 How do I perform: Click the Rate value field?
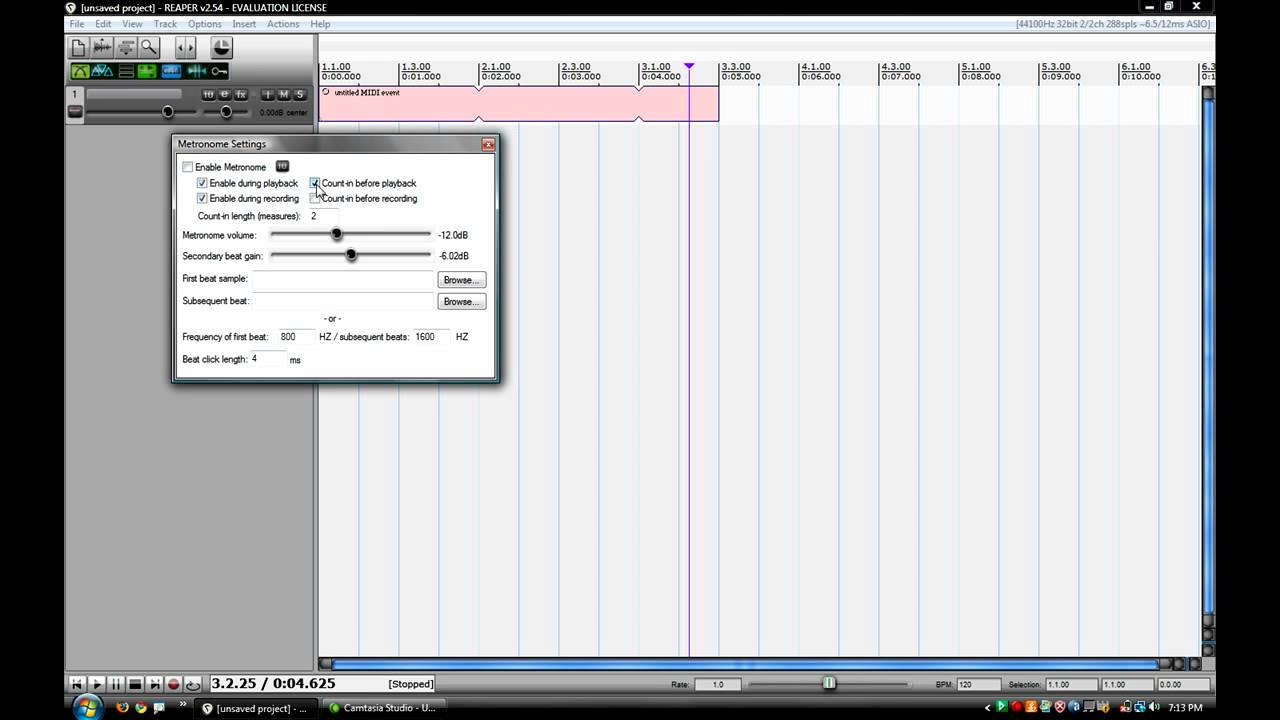pos(717,684)
